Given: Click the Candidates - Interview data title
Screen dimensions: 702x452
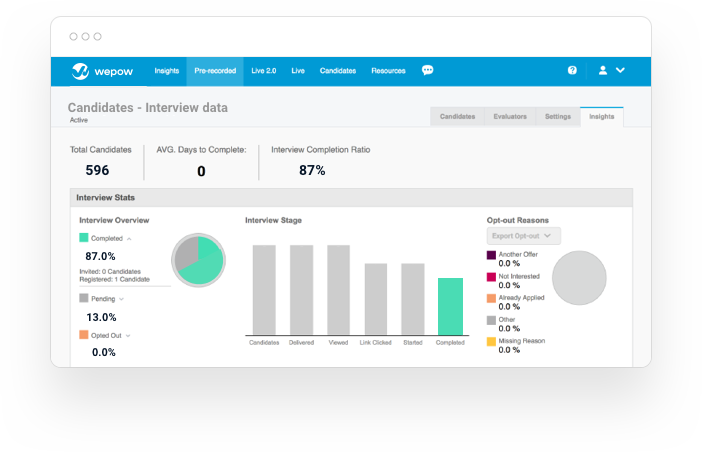Looking at the screenshot, I should (148, 108).
